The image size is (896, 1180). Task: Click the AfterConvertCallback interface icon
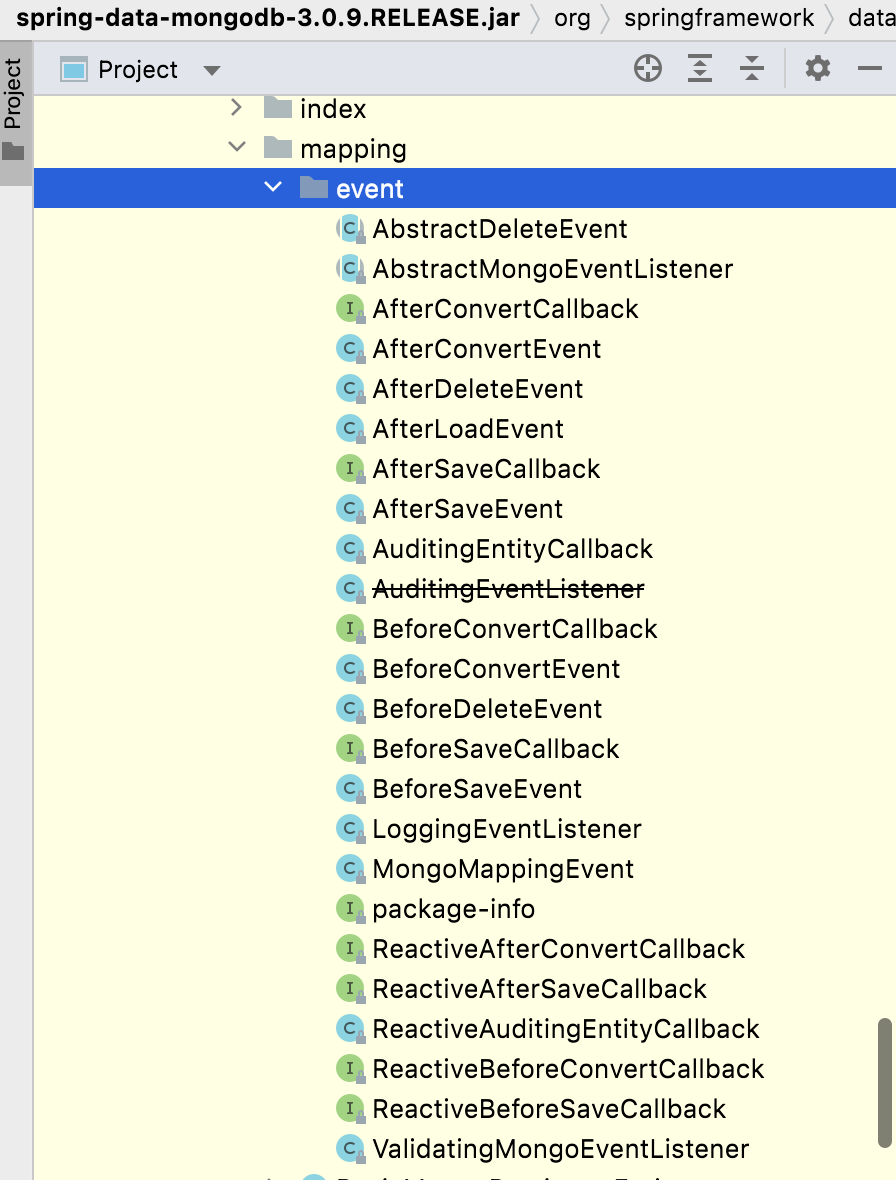pyautogui.click(x=350, y=309)
